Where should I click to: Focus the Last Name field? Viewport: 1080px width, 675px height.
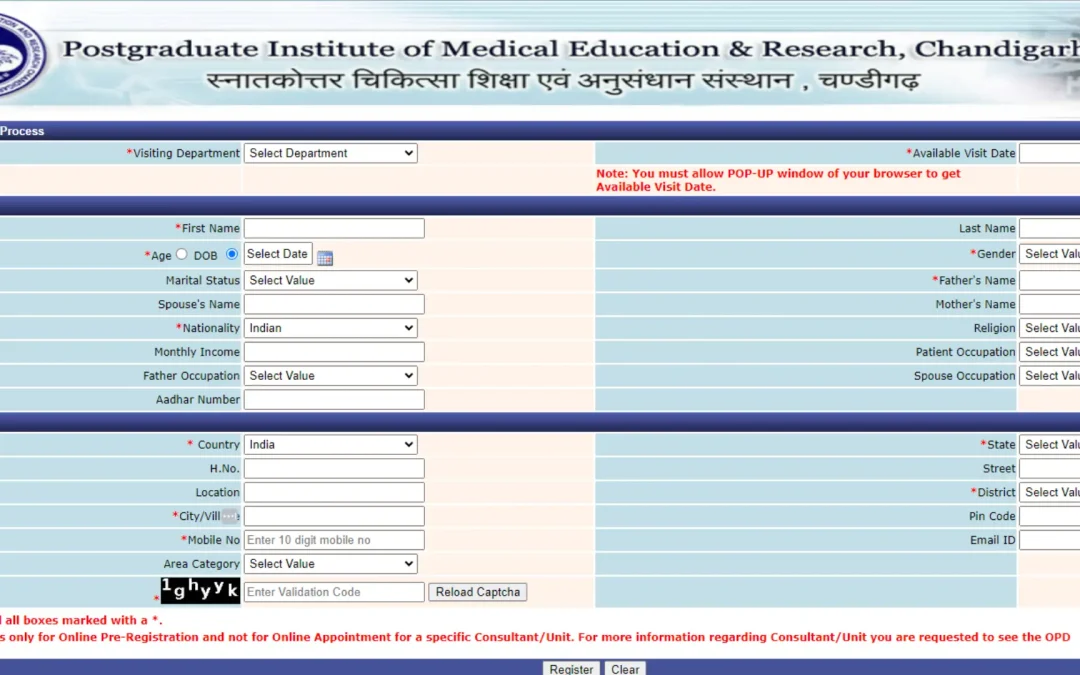(x=1050, y=228)
